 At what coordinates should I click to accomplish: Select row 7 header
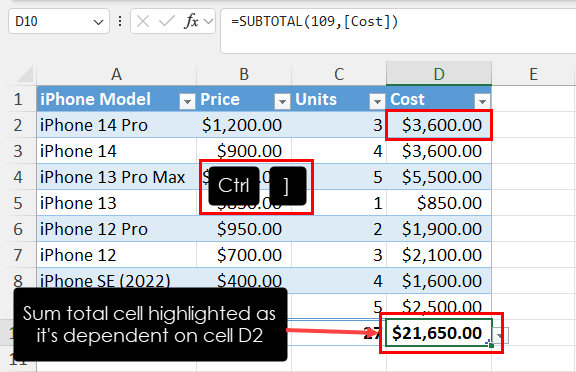18,255
